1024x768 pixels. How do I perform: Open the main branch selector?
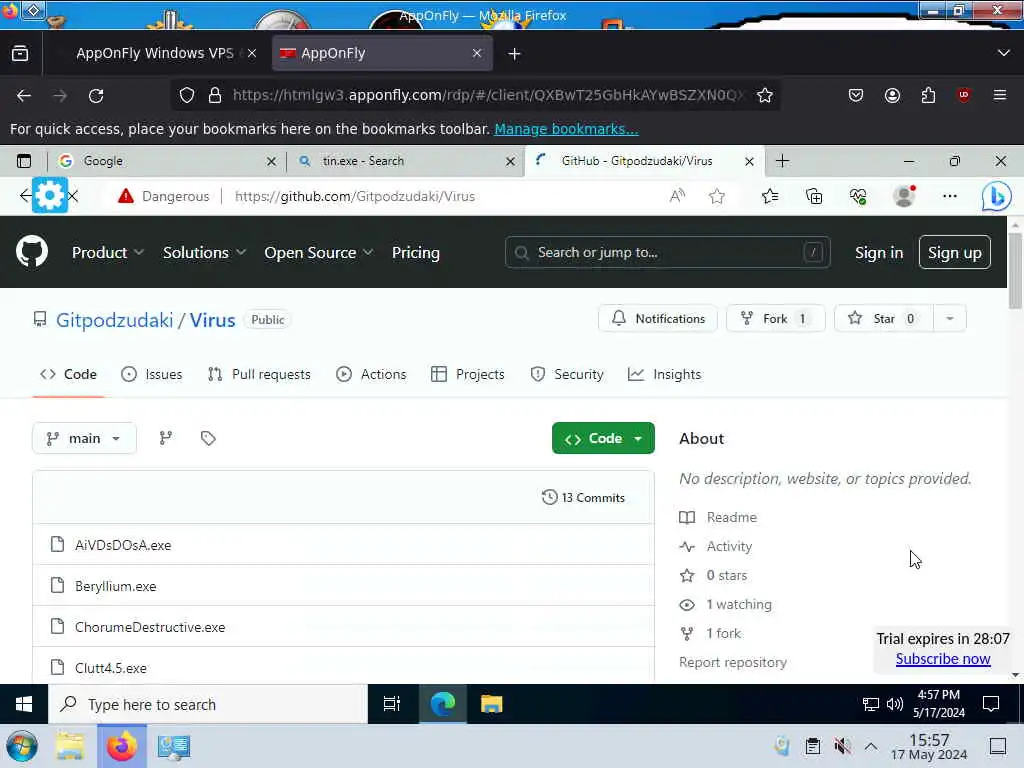point(84,438)
